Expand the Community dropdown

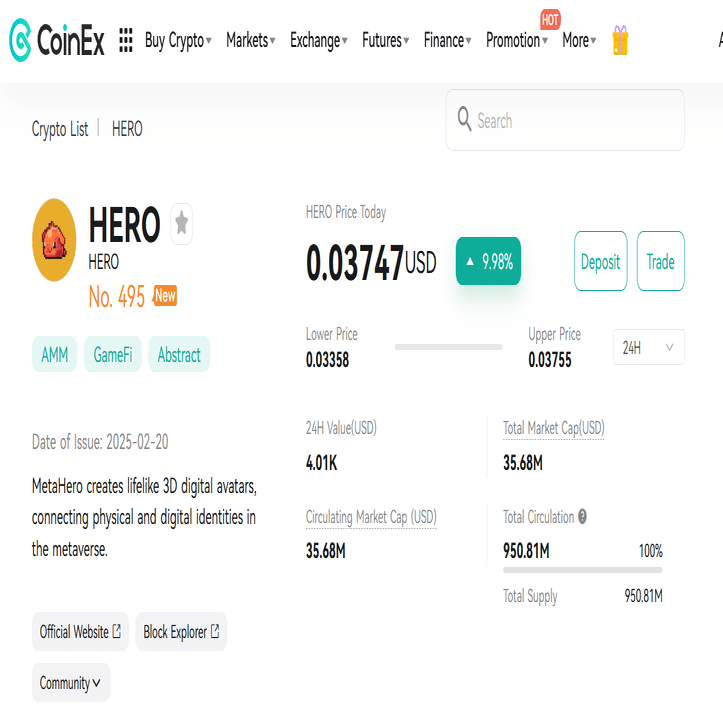tap(71, 682)
